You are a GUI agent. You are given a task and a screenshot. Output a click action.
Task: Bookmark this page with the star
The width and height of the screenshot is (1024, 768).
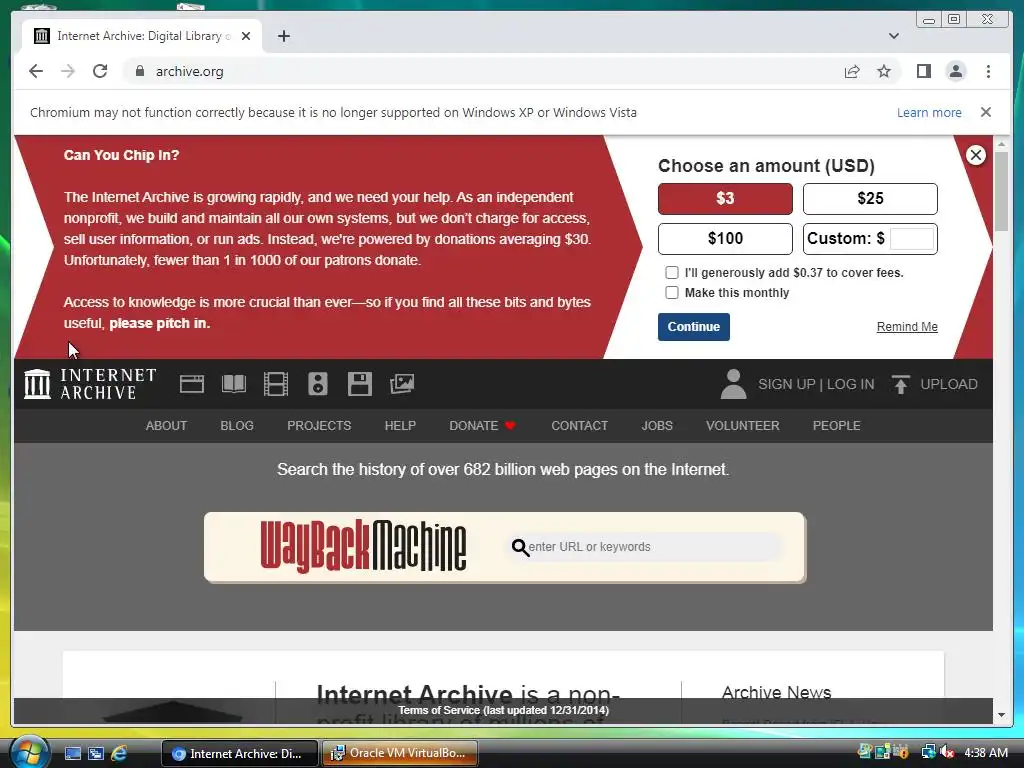point(884,71)
